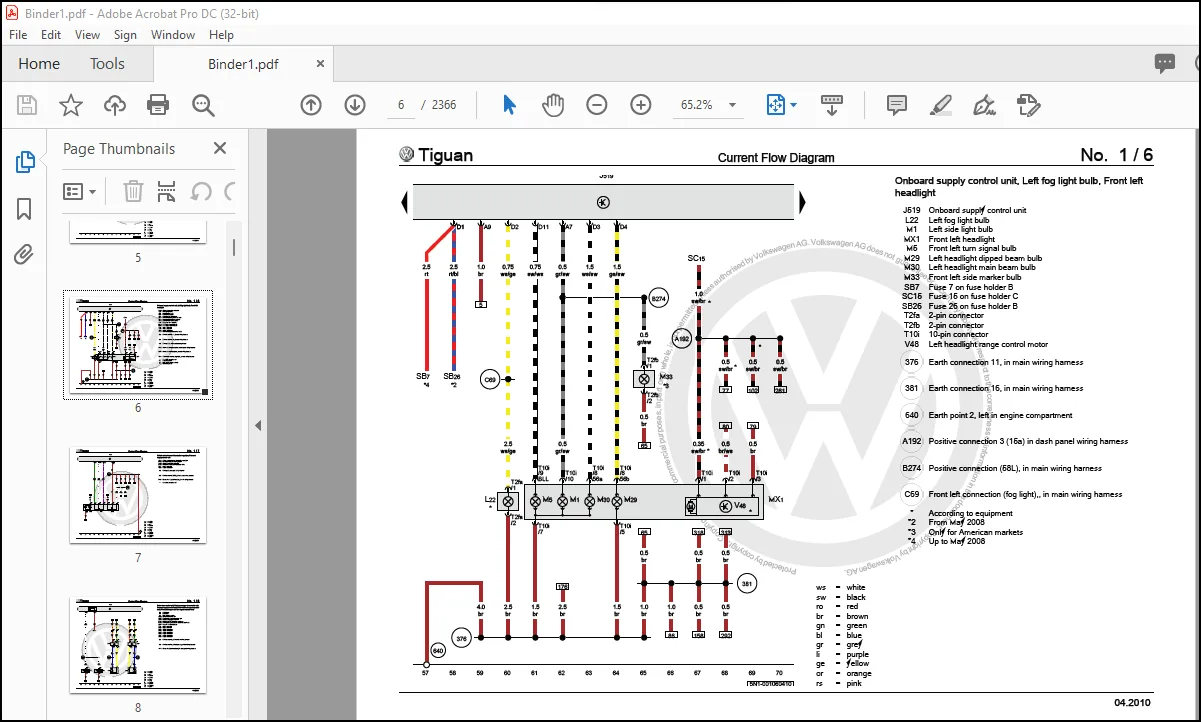Click the 'No. 1 / 6' page label
The width and height of the screenshot is (1201, 722).
[x=1116, y=155]
